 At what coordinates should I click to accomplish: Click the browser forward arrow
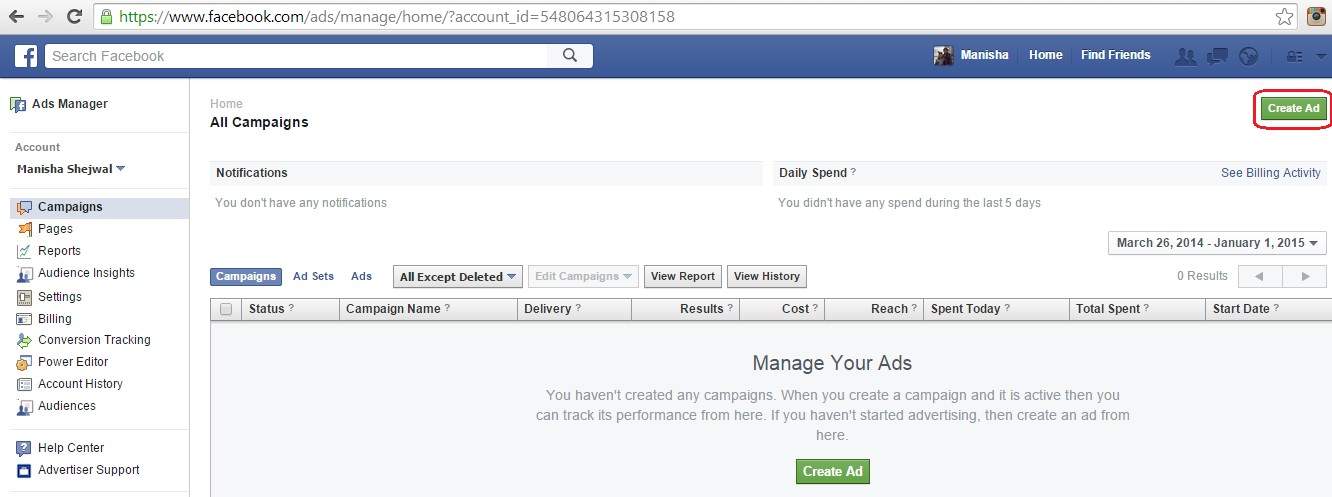45,16
